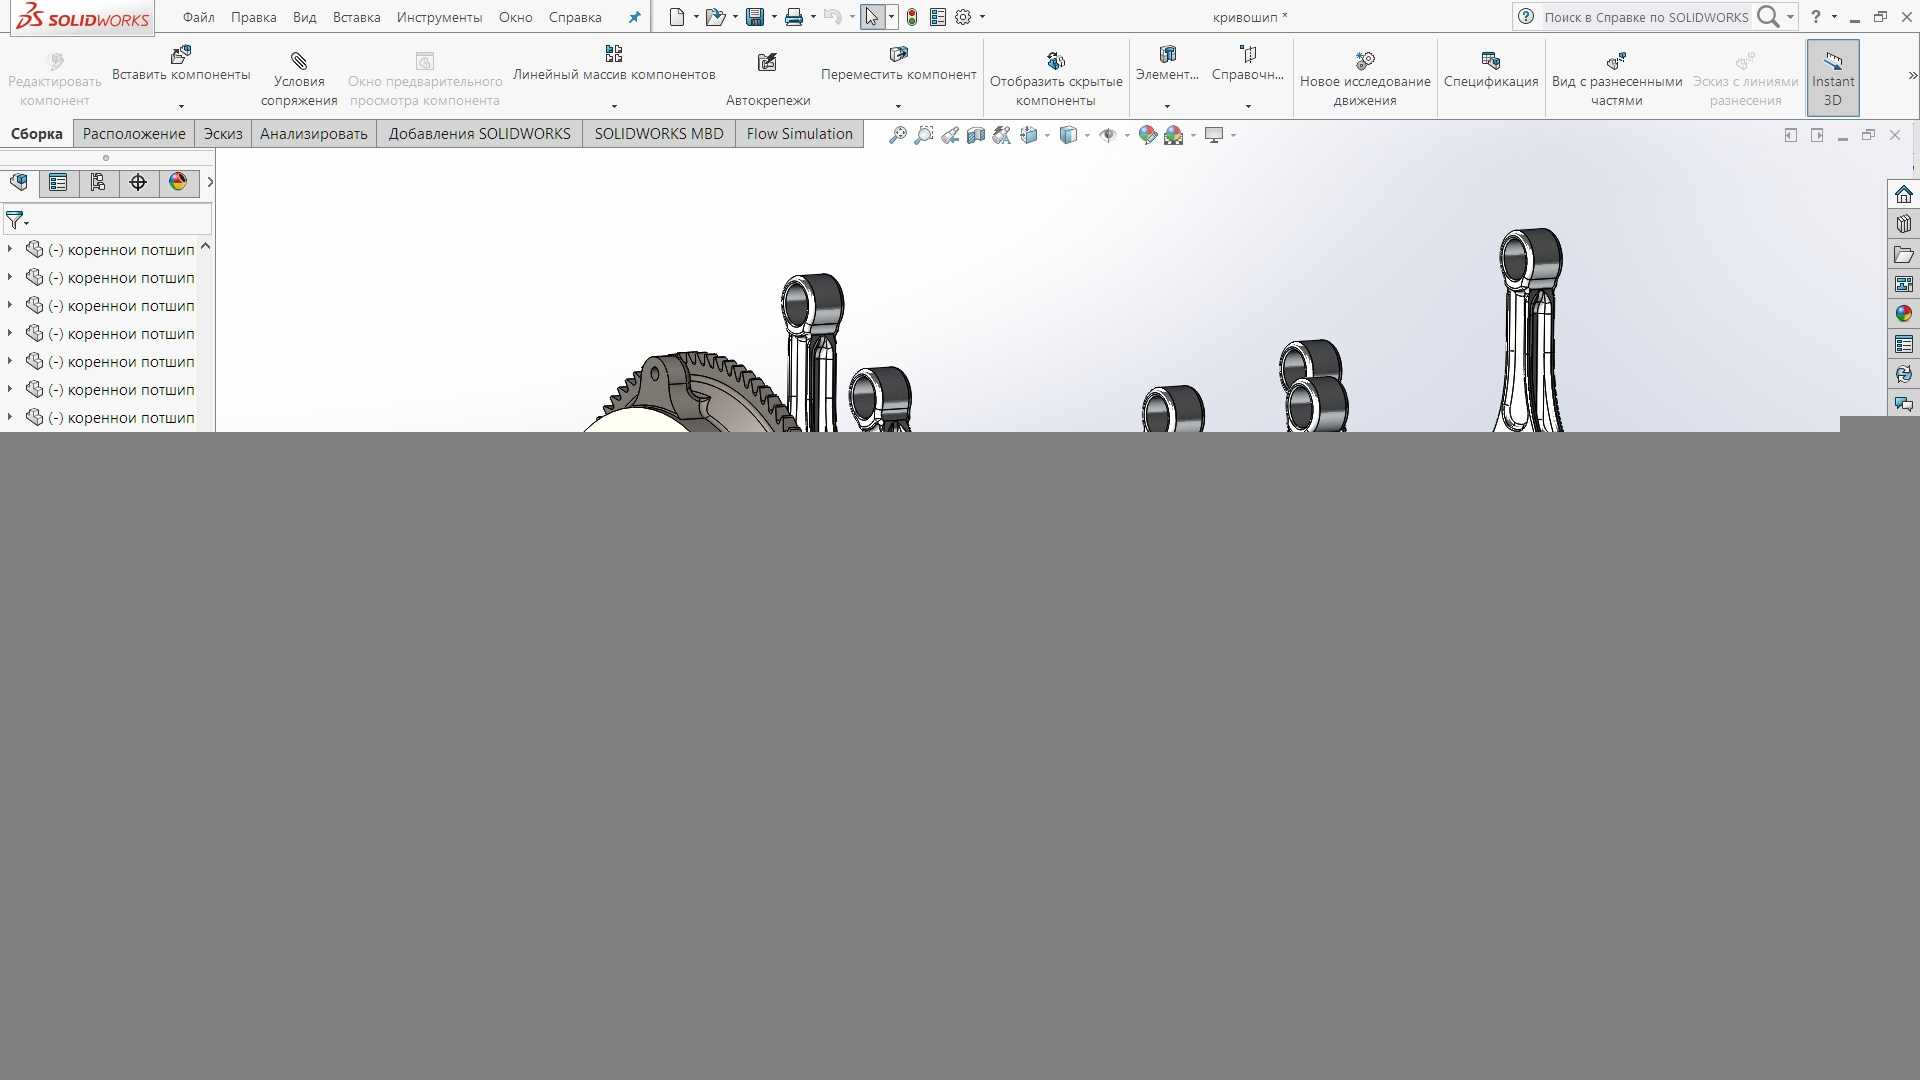Image resolution: width=1920 pixels, height=1080 pixels.
Task: Switch to PropertyManager tab icon
Action: click(x=58, y=182)
